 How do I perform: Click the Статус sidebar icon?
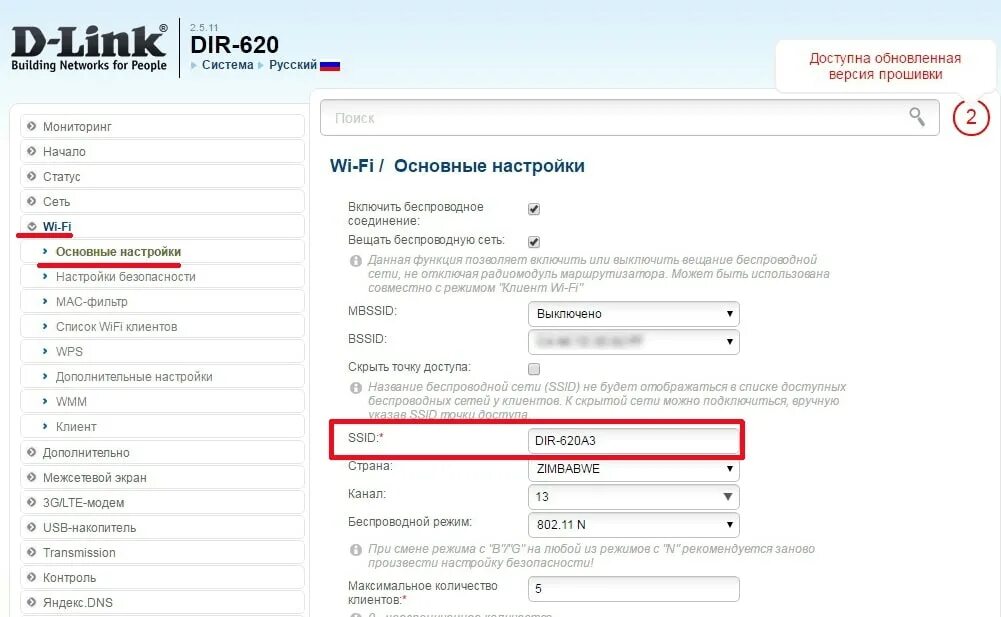point(34,176)
